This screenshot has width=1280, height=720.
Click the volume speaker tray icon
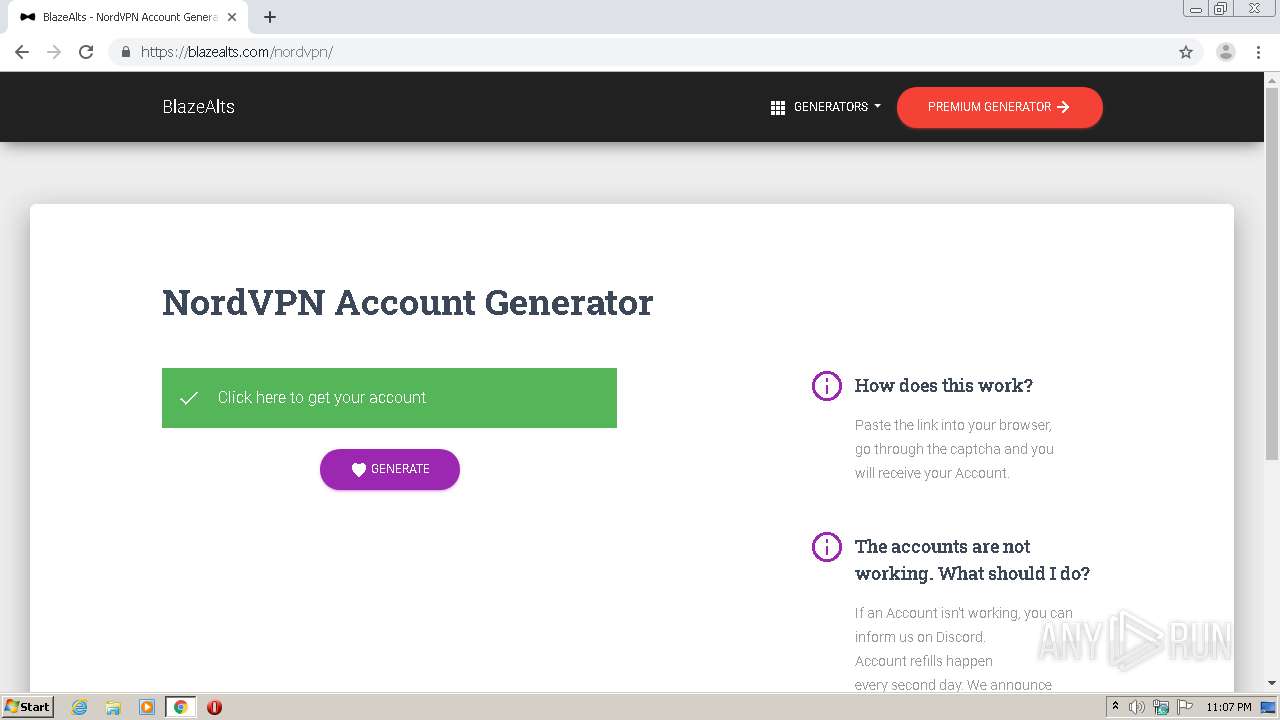[1137, 707]
